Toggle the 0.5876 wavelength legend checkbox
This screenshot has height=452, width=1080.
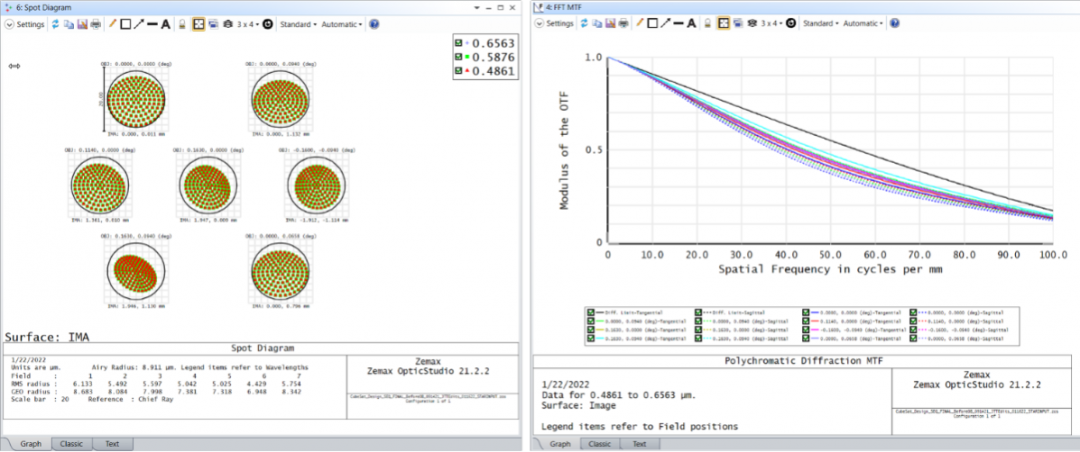[x=458, y=57]
